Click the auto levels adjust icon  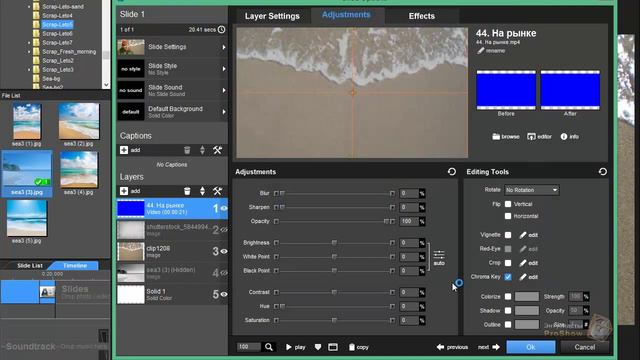[x=439, y=258]
